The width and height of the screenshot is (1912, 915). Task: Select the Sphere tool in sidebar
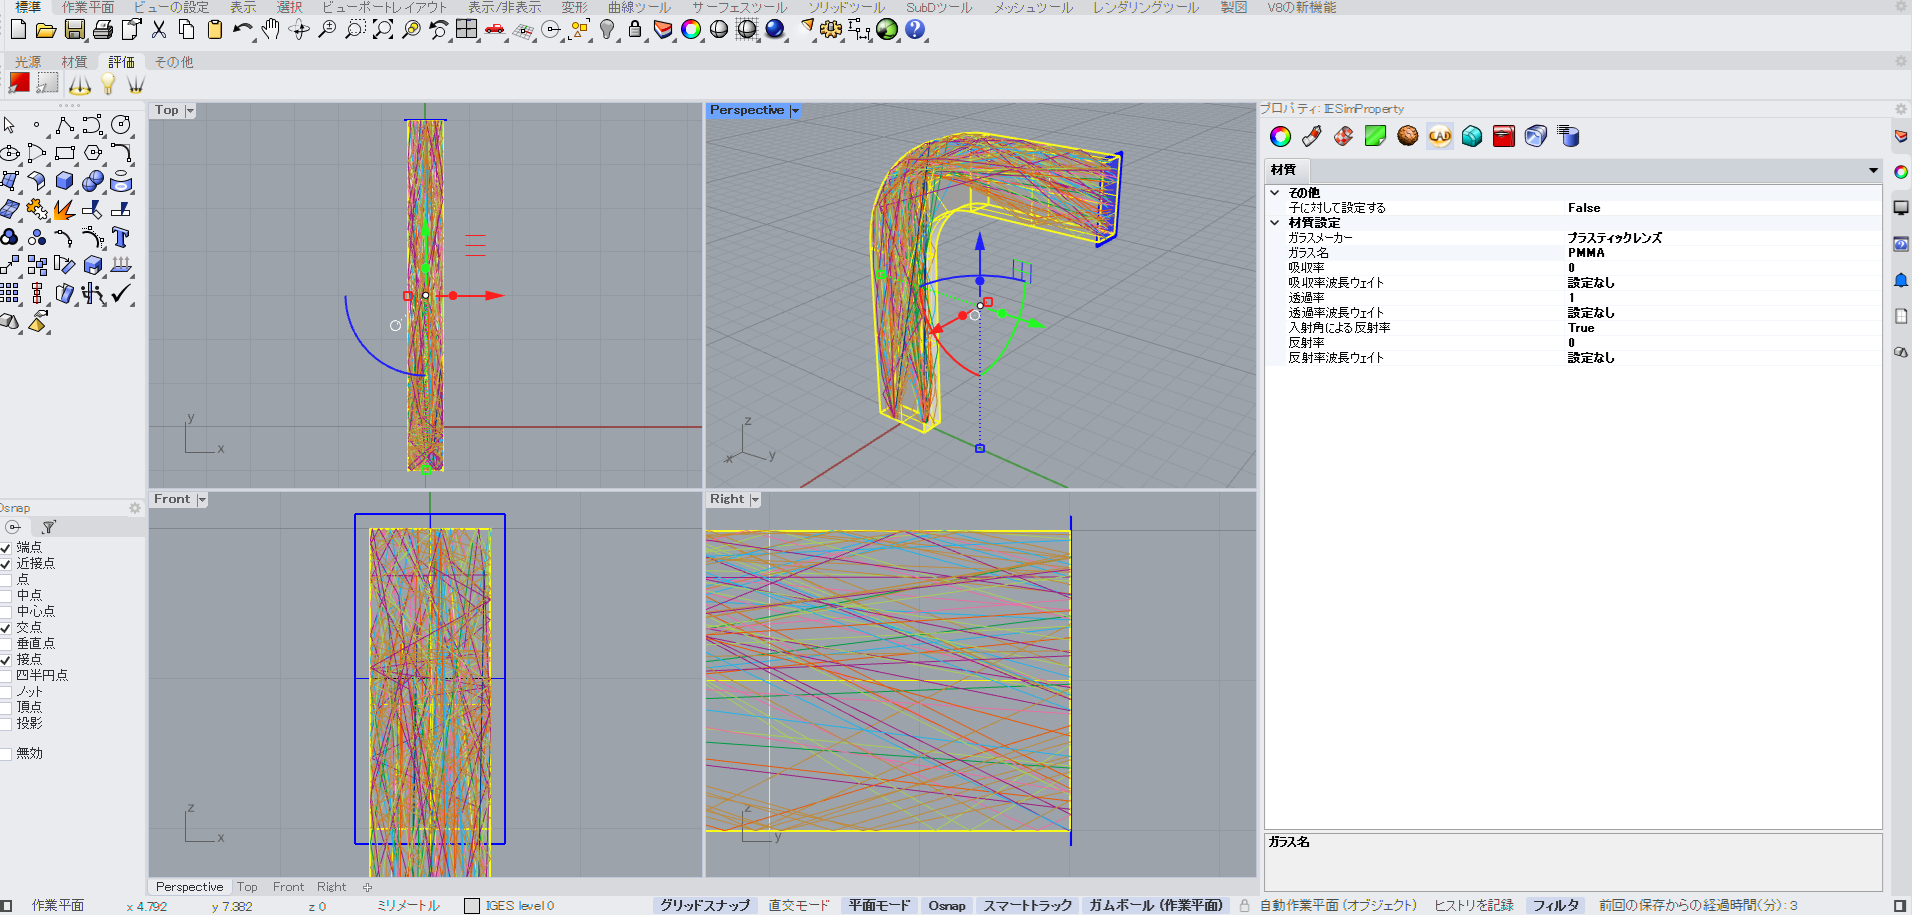click(91, 181)
